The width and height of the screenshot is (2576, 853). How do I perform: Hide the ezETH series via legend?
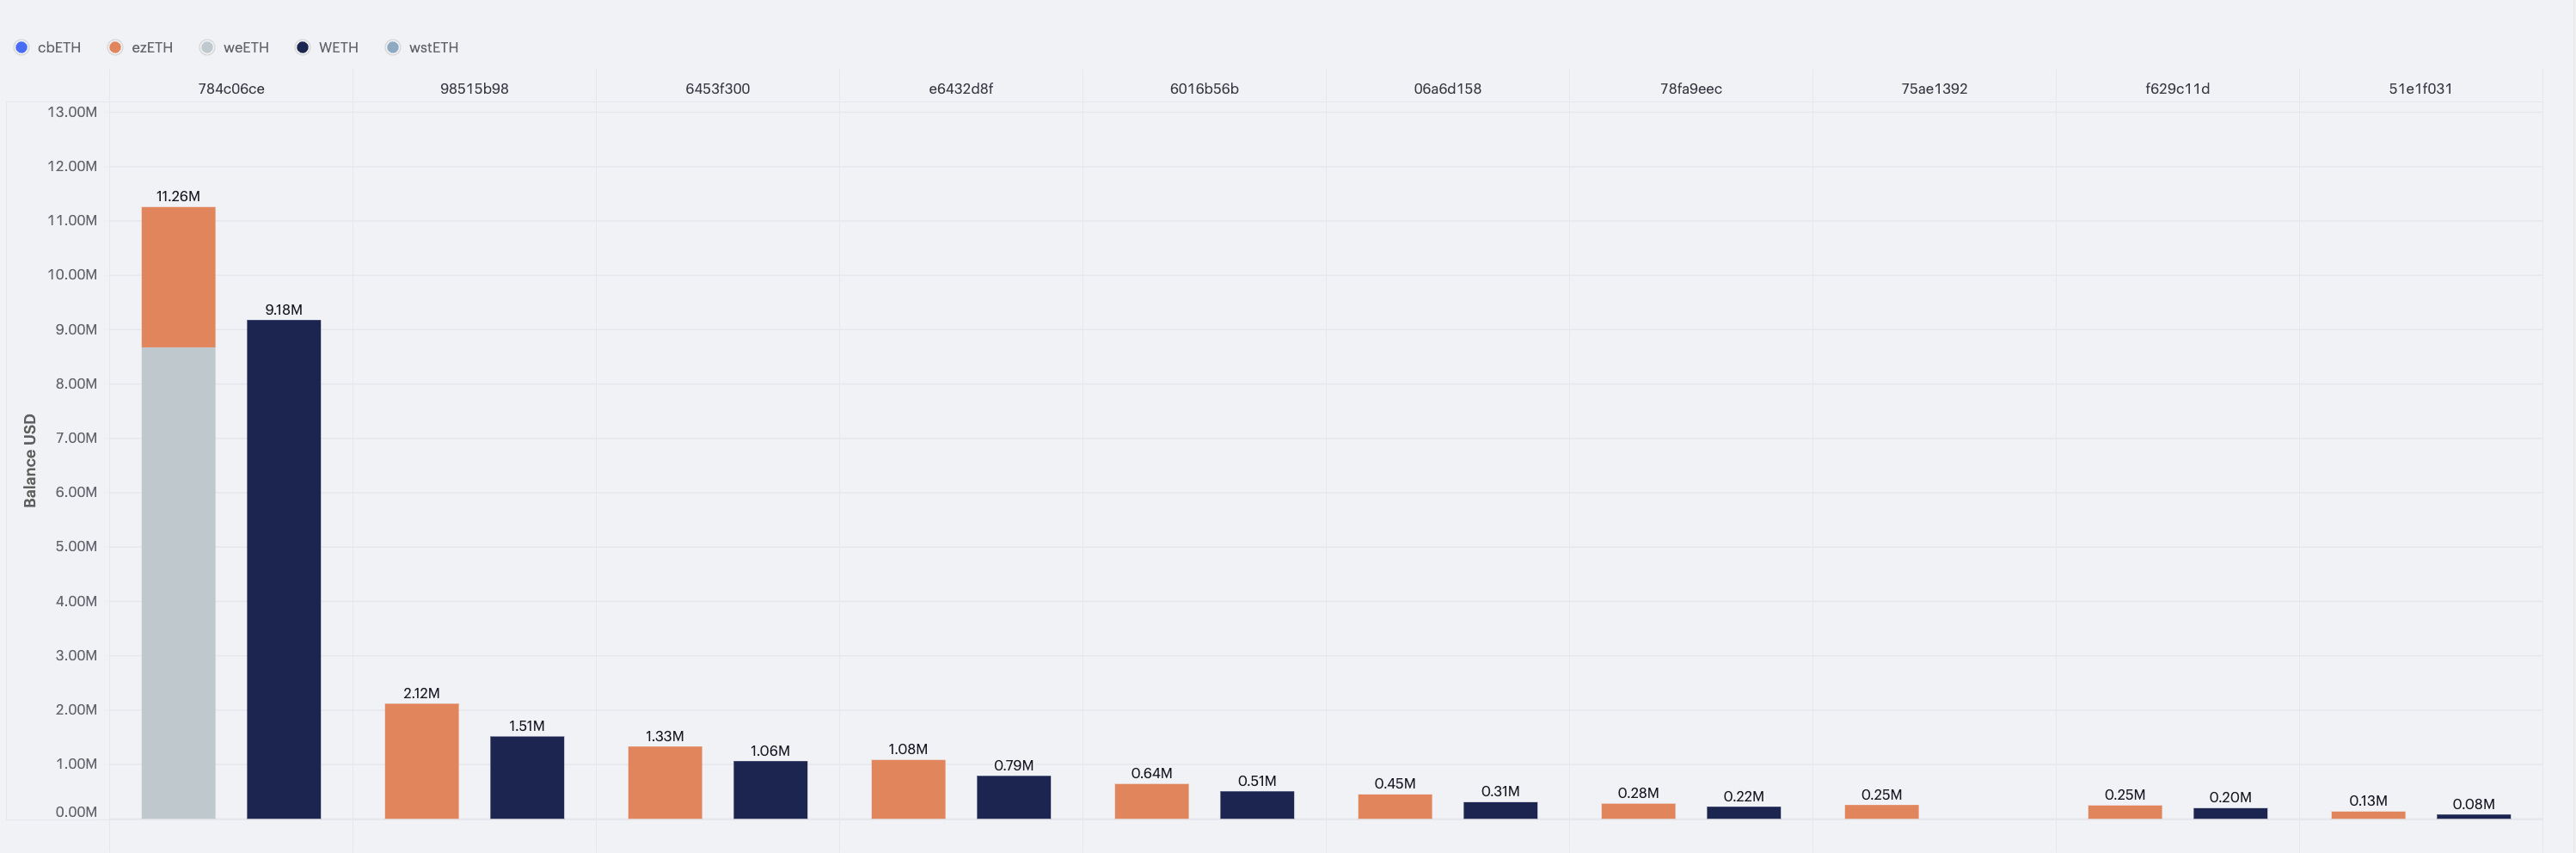[140, 47]
